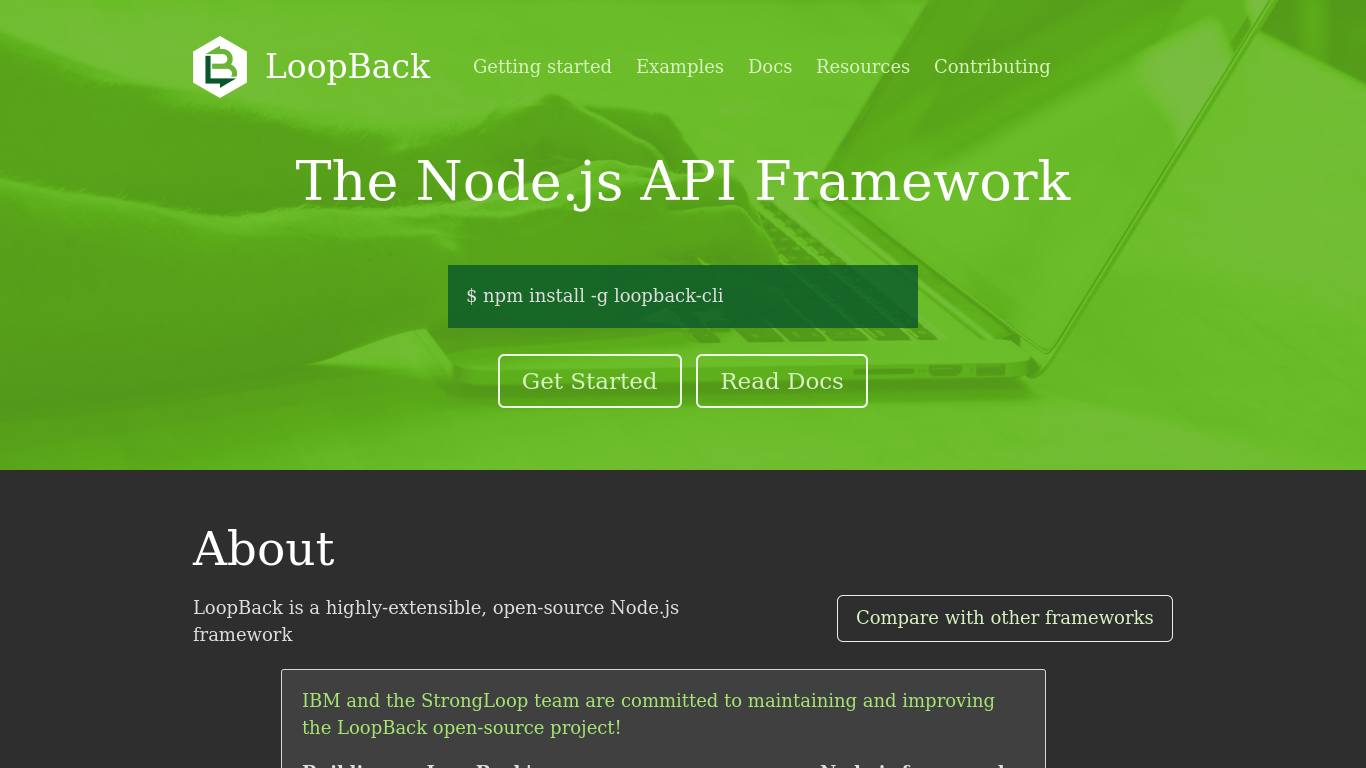1366x768 pixels.
Task: Open the Contributing navigation item
Action: point(992,67)
